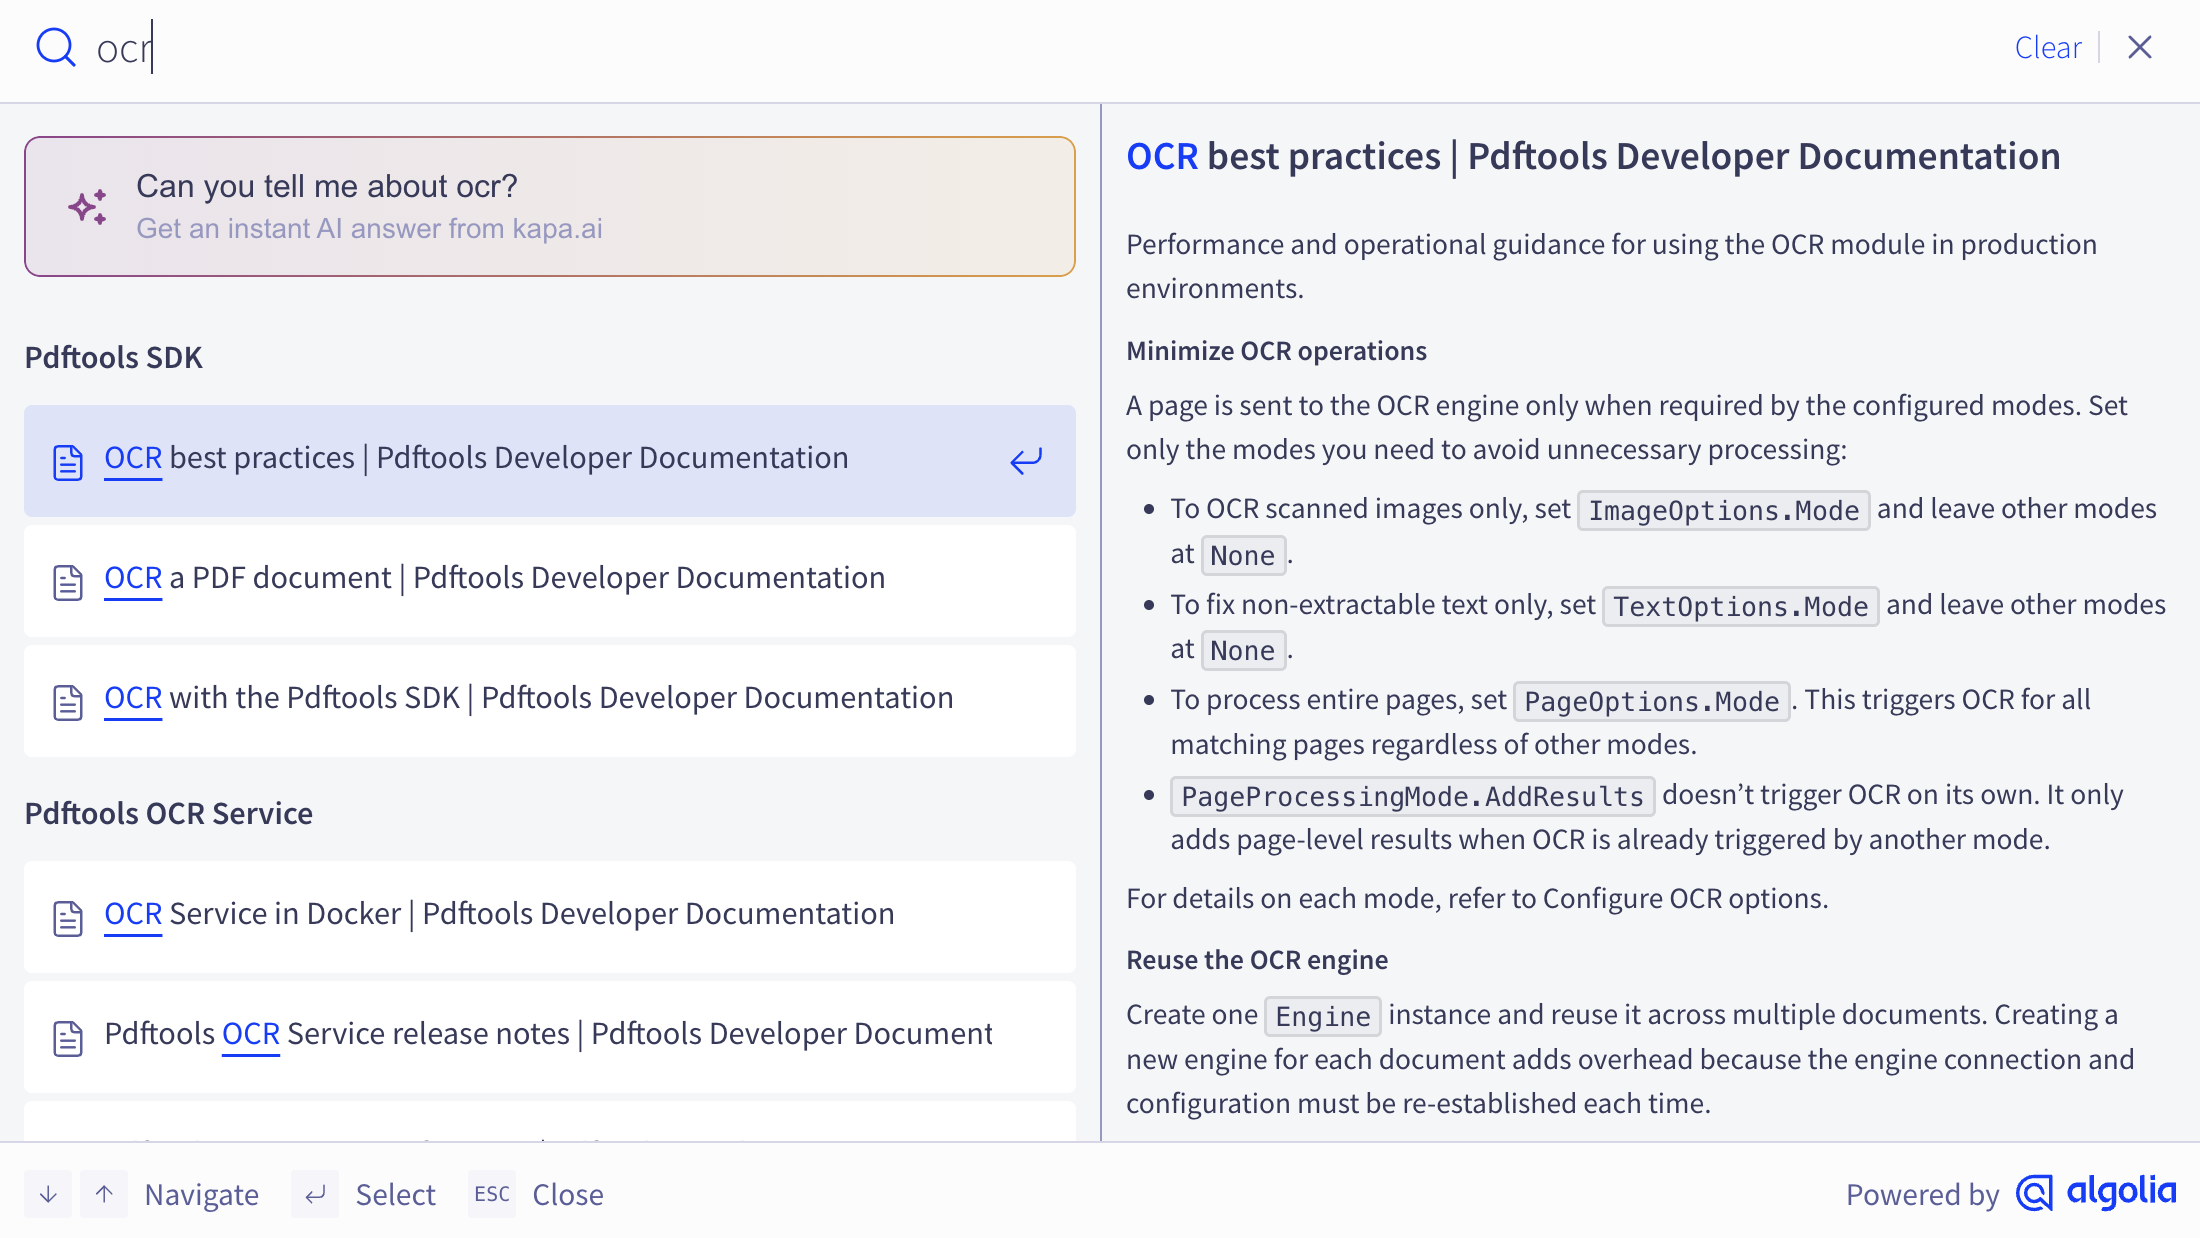Image resolution: width=2200 pixels, height=1238 pixels.
Task: Click the 'Reuse the OCR engine' heading
Action: click(1257, 960)
